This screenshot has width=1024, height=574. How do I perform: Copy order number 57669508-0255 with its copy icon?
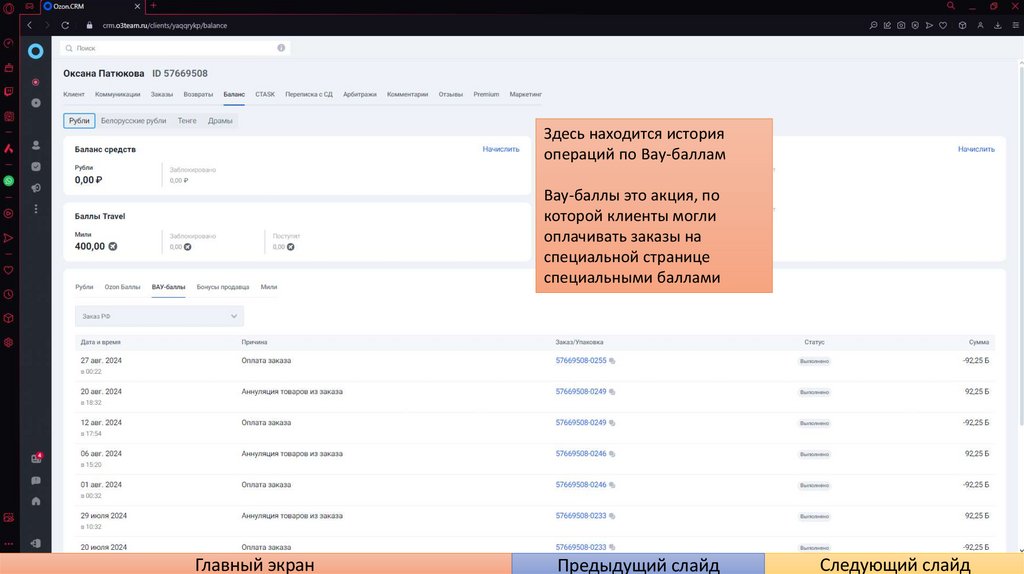(612, 360)
